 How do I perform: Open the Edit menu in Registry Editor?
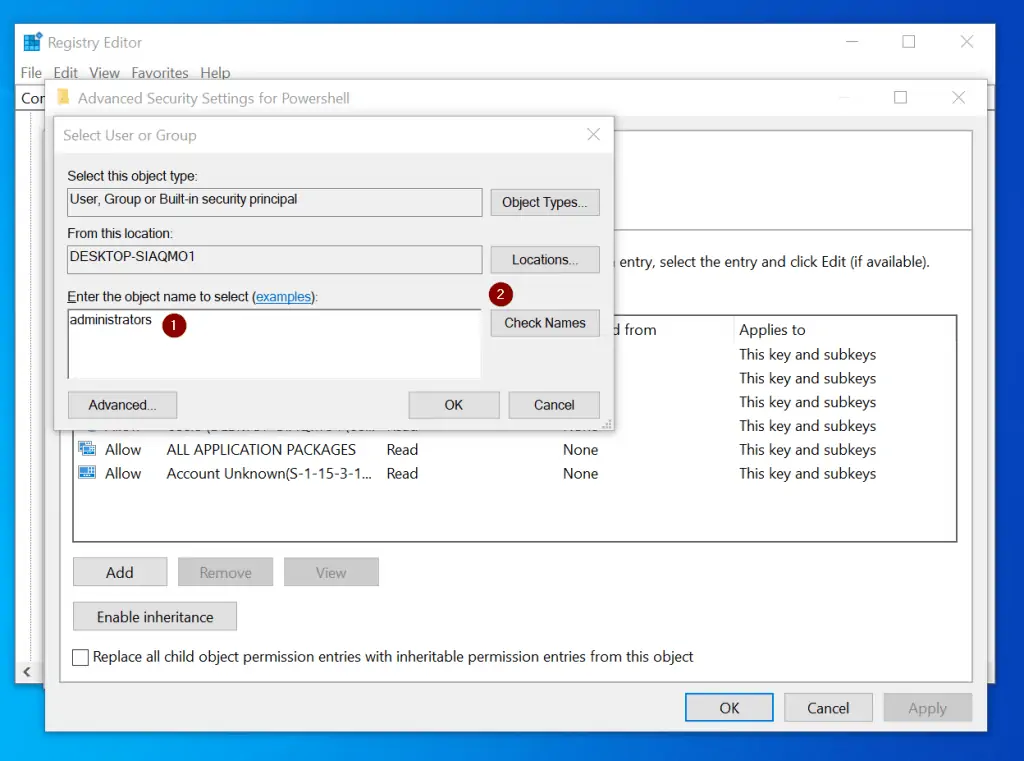65,73
